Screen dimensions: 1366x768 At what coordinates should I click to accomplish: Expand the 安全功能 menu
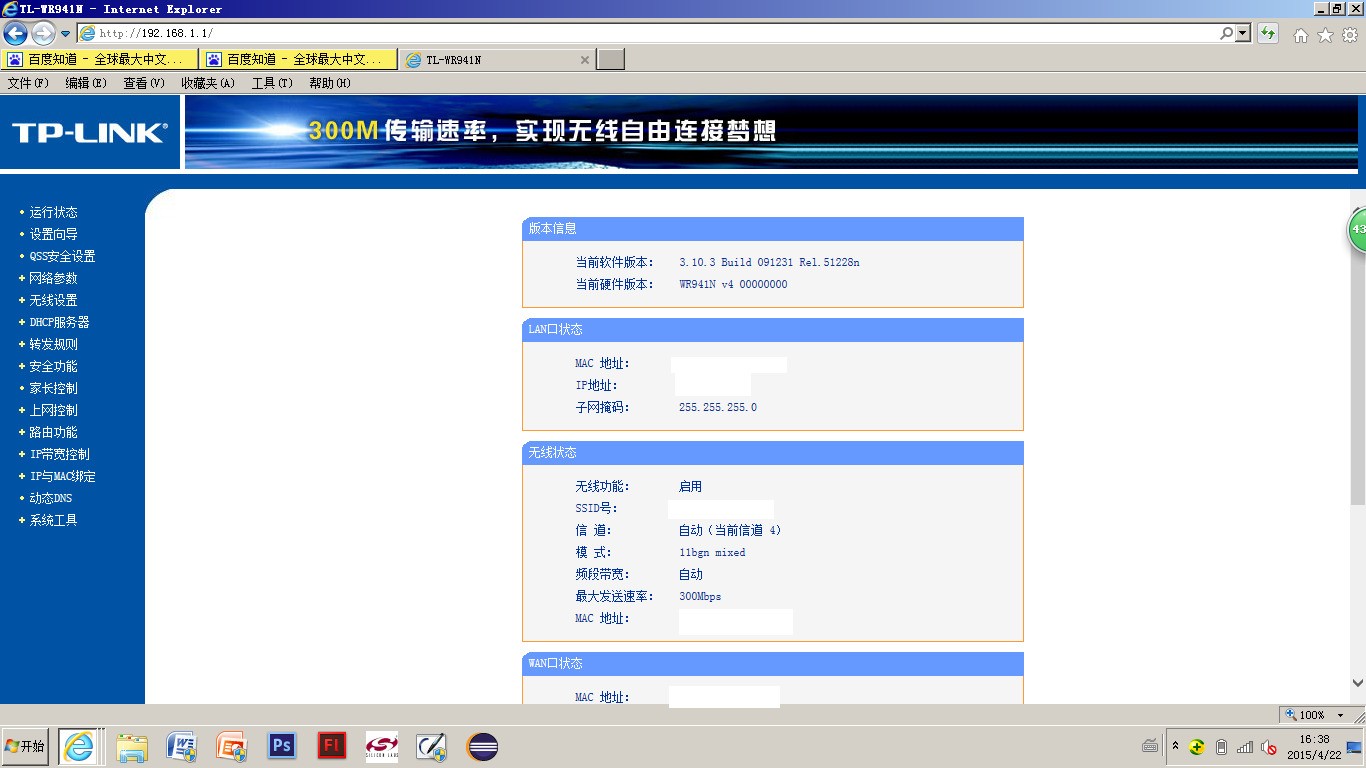(x=53, y=366)
